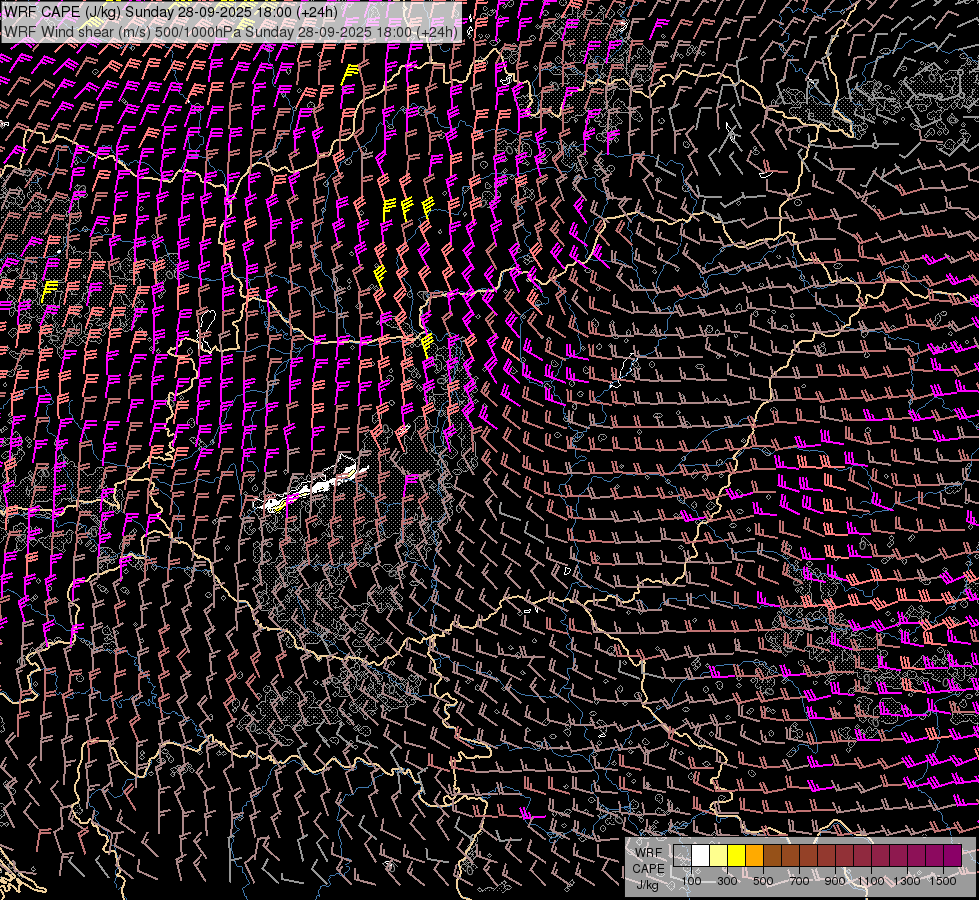Click the "300" legend scale label
Screen dimensions: 979x900
tap(727, 881)
